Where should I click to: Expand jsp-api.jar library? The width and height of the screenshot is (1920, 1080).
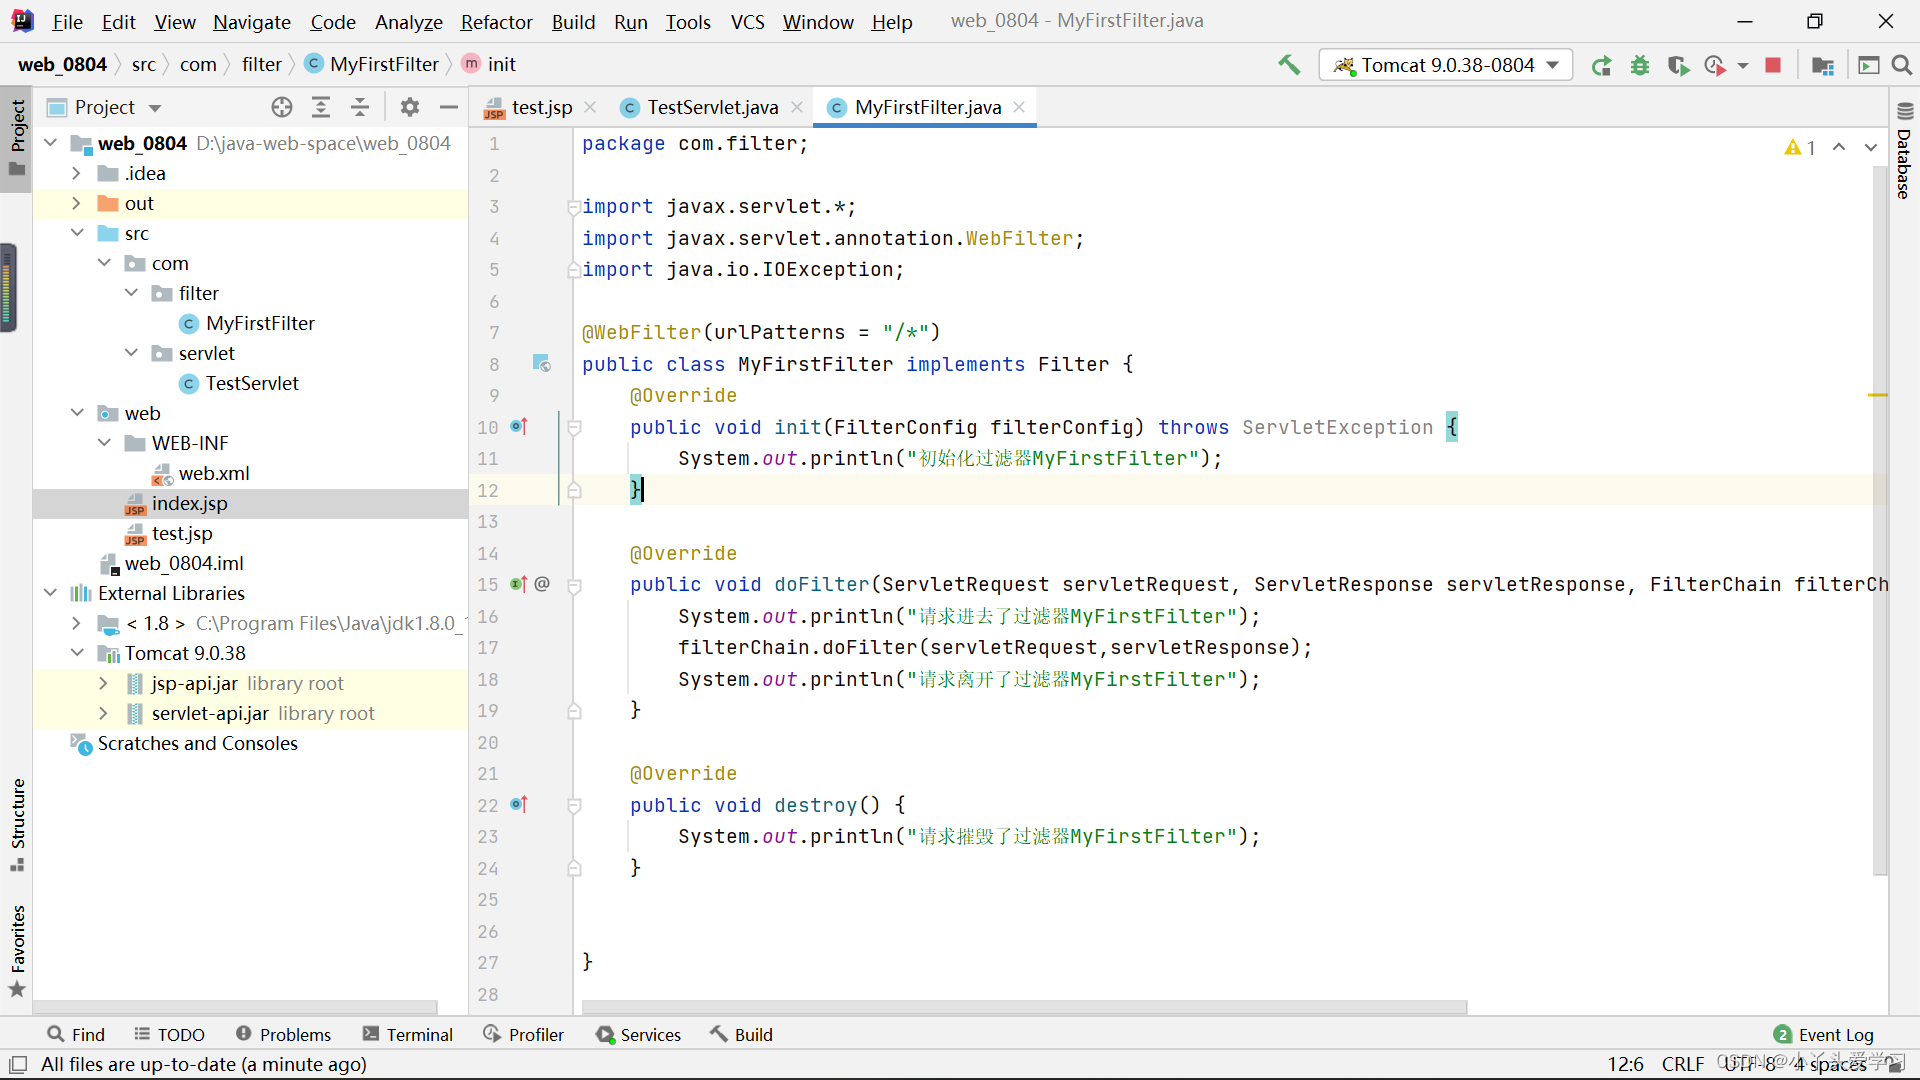point(104,683)
